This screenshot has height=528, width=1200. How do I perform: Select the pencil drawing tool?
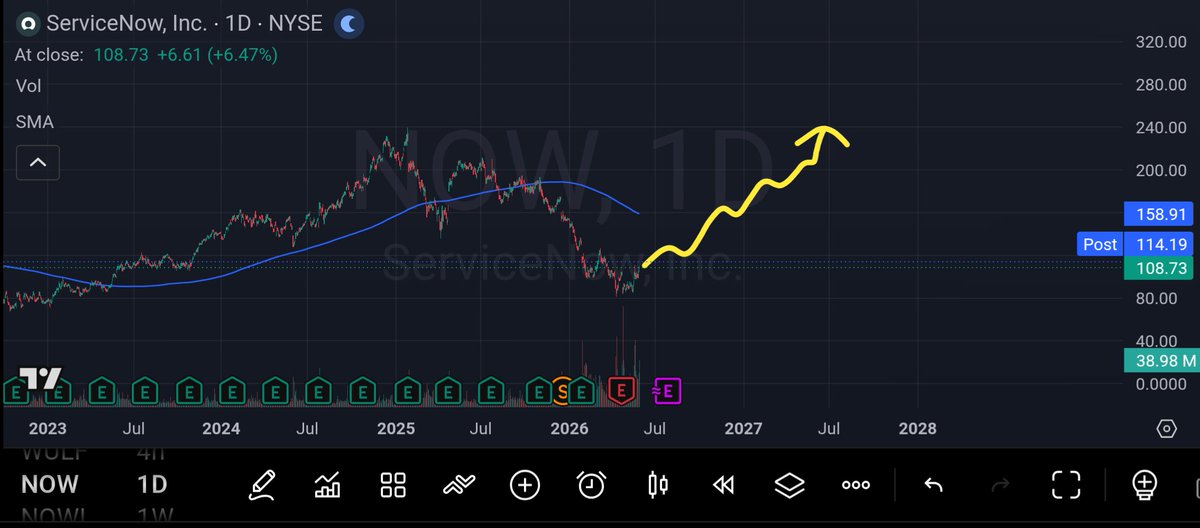point(262,485)
